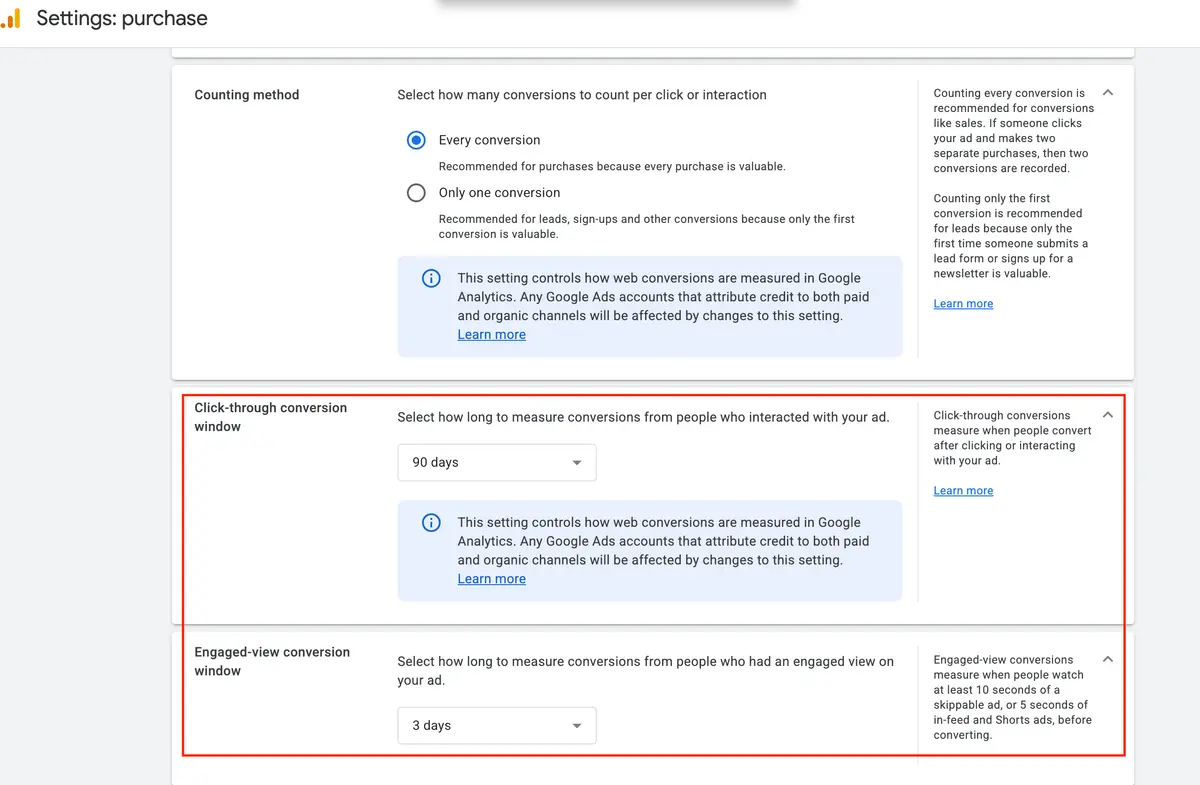Click the Counting method section label
The width and height of the screenshot is (1200, 785).
point(247,95)
